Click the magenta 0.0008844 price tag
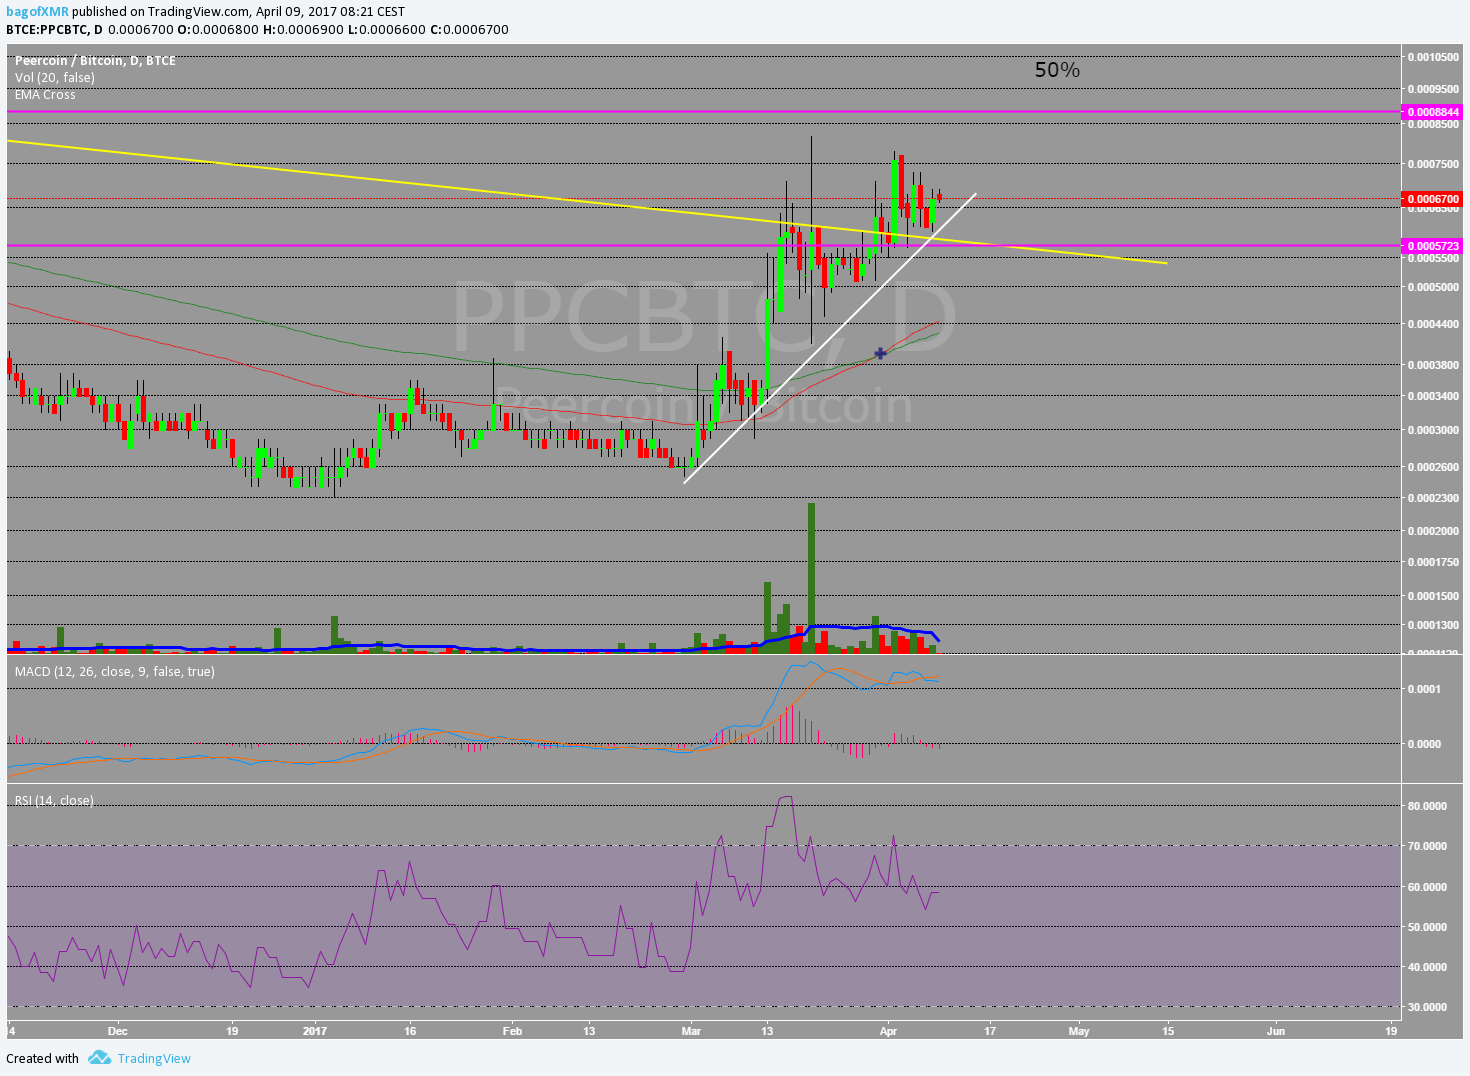The image size is (1470, 1076). pos(1433,112)
